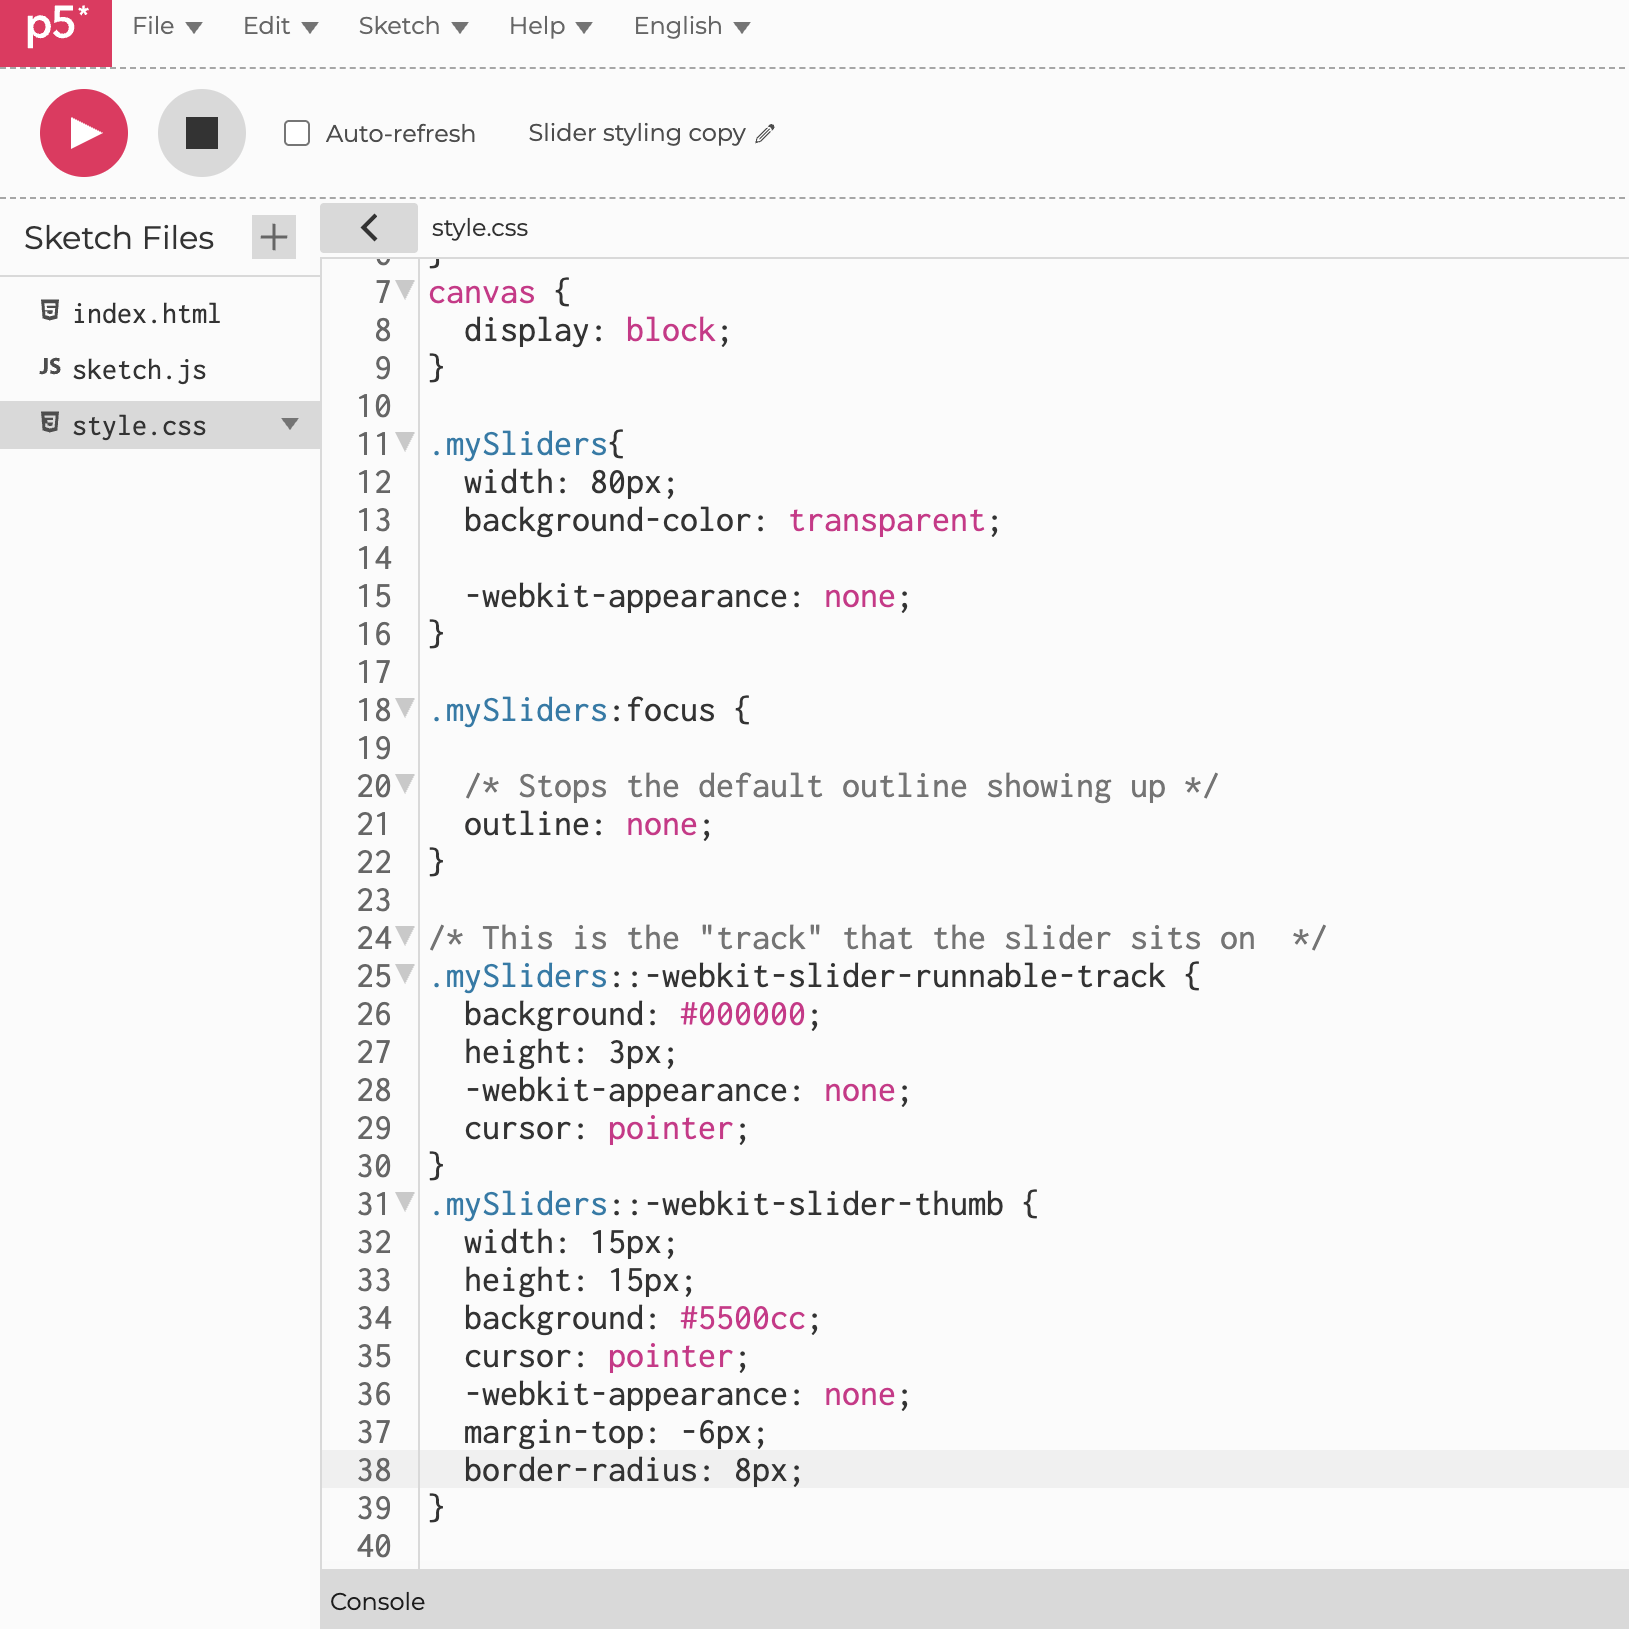Screen dimensions: 1629x1629
Task: Click the JS icon beside sketch.js
Action: click(x=50, y=367)
